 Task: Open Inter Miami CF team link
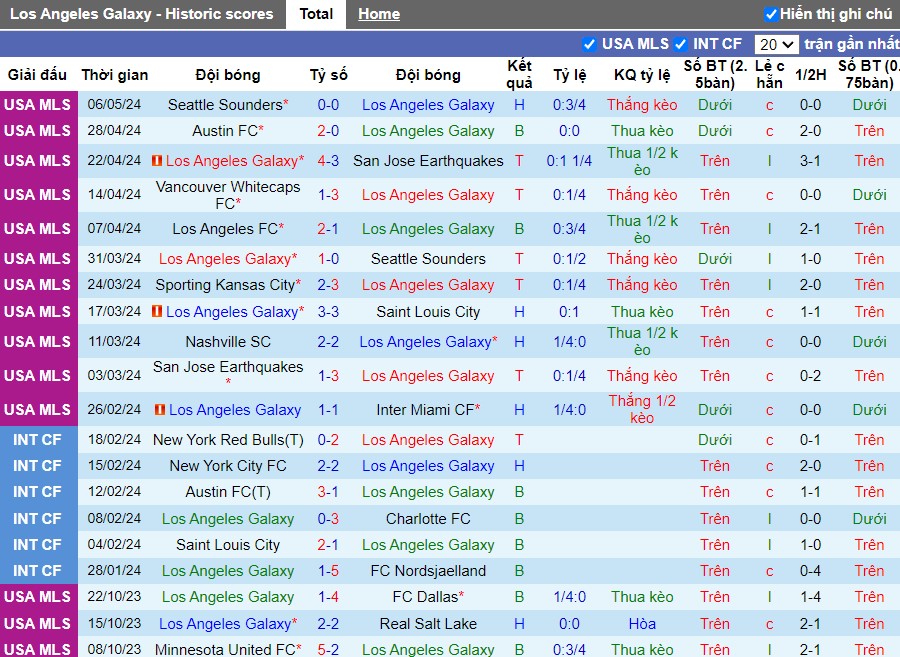425,410
